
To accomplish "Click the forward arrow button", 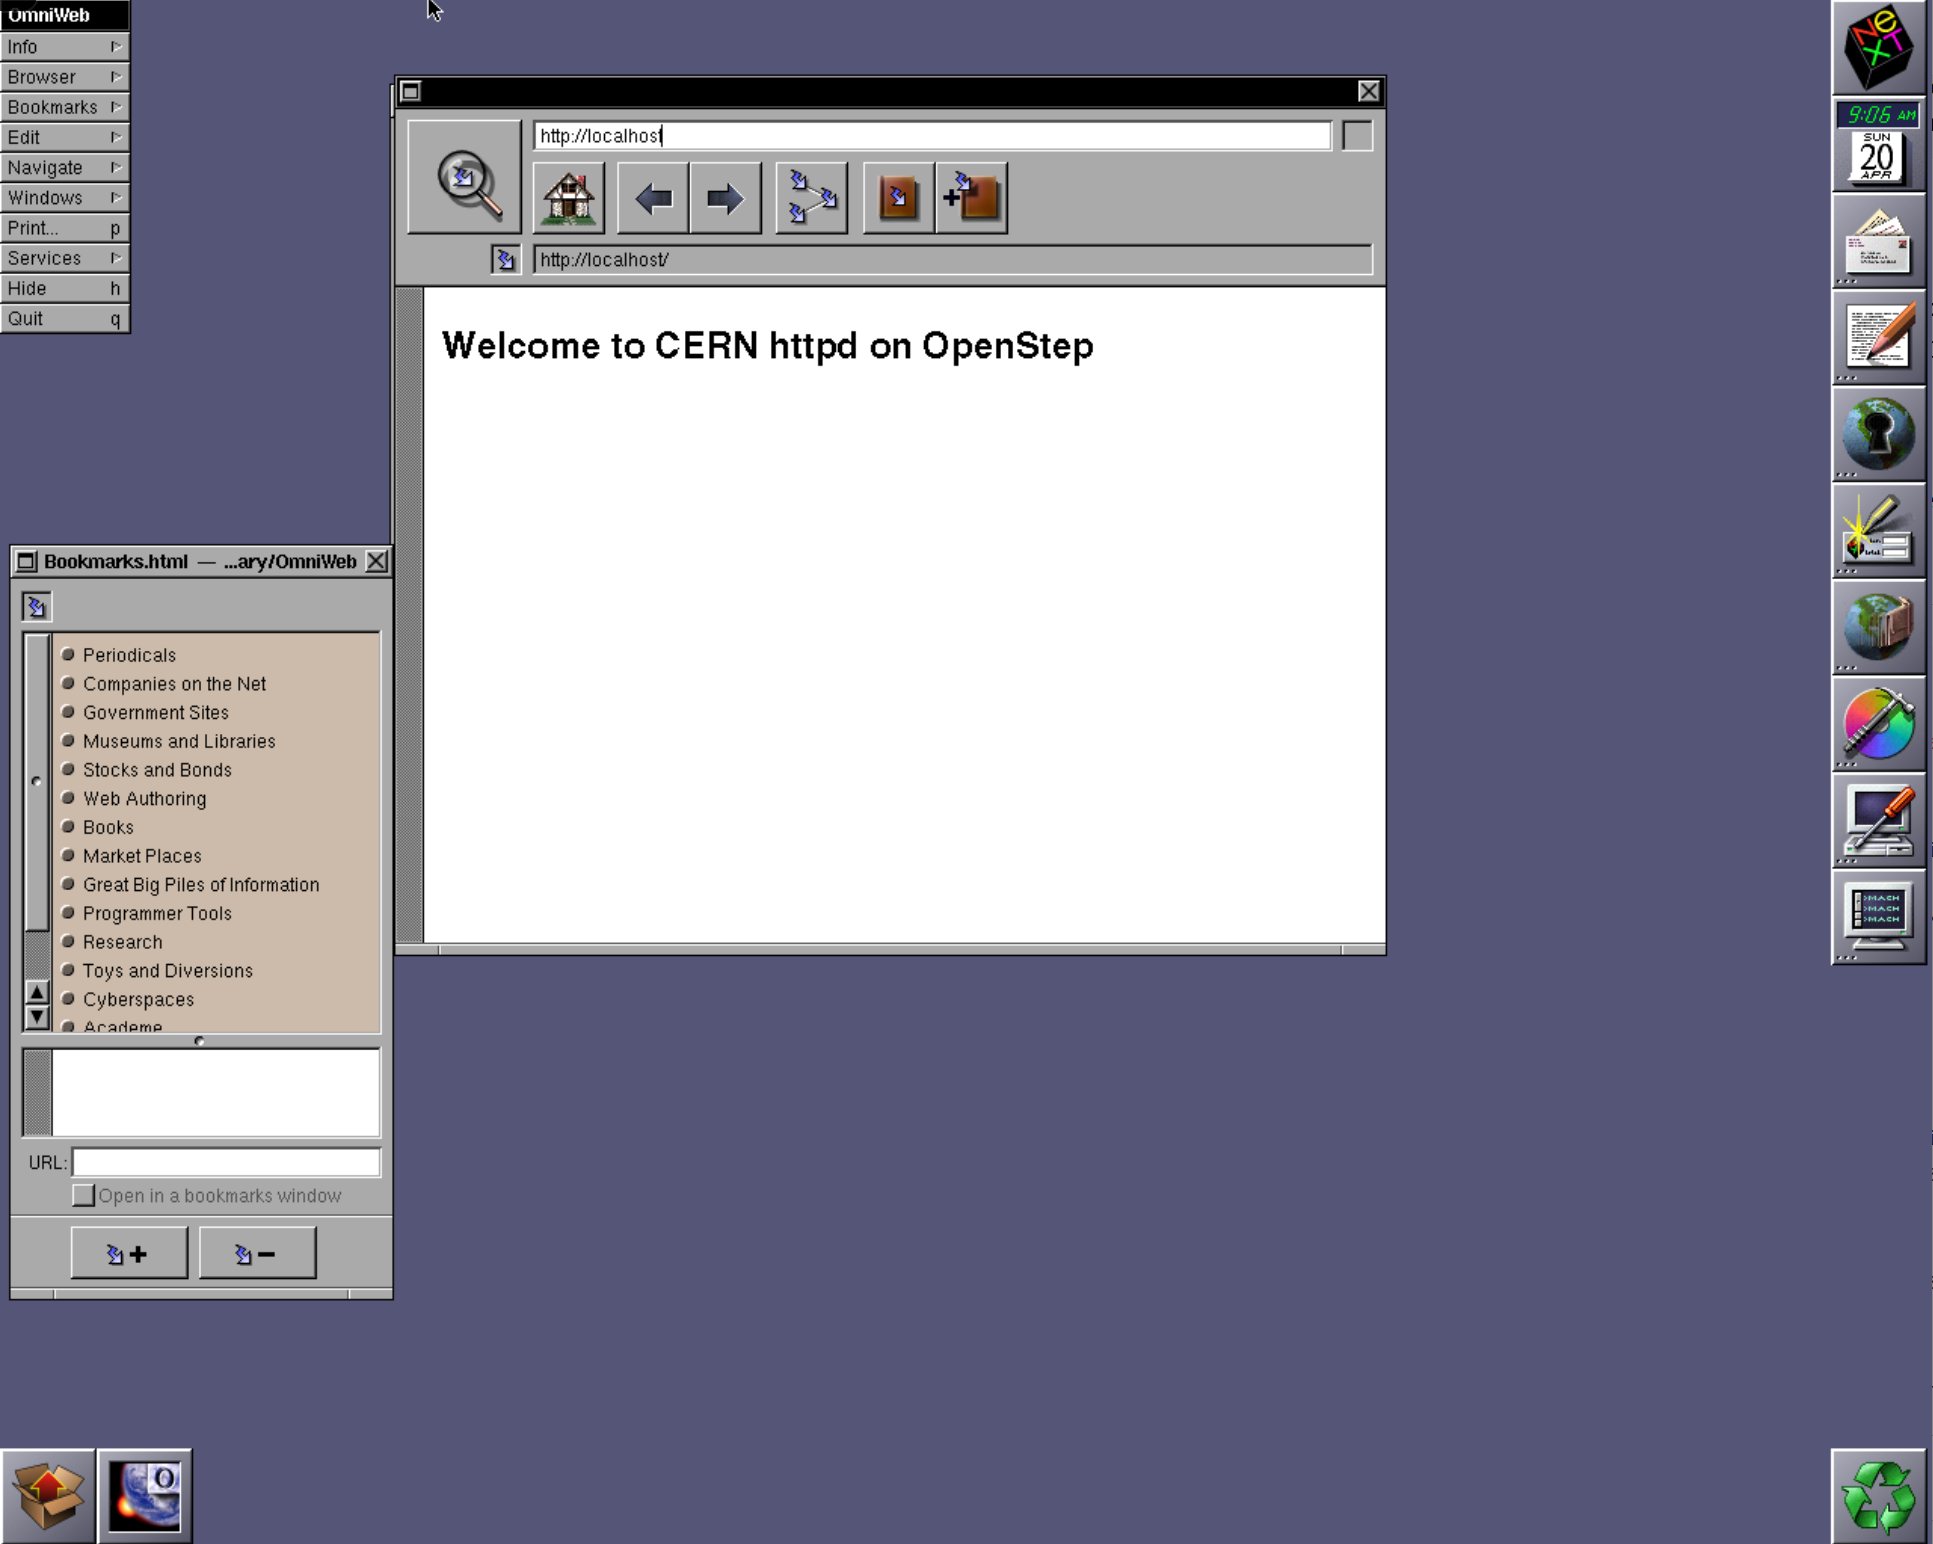I will click(725, 198).
